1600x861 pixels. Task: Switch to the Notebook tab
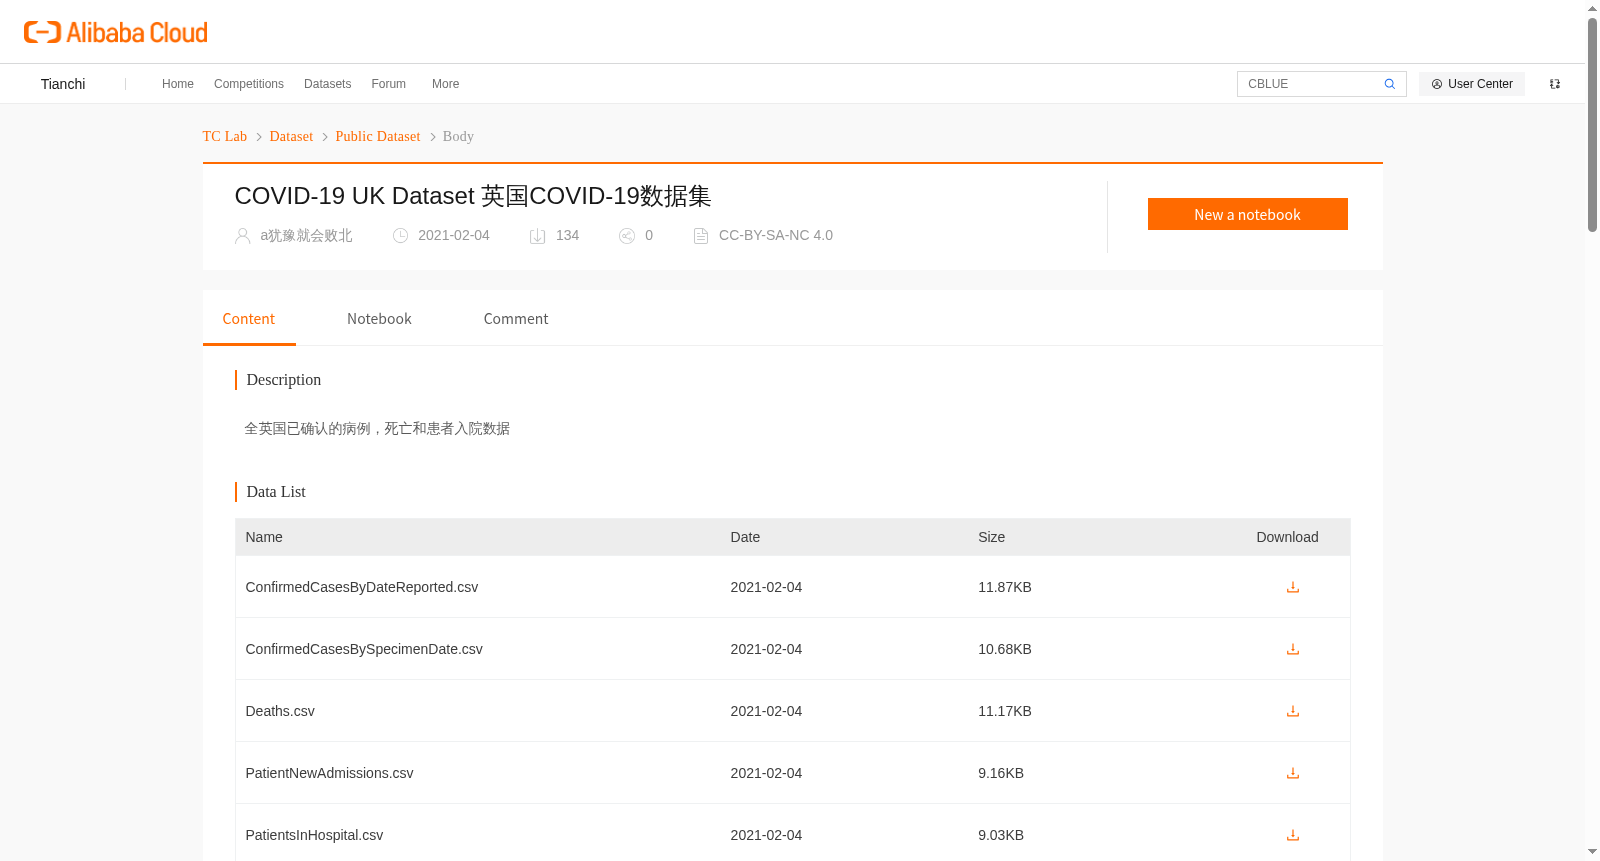379,319
